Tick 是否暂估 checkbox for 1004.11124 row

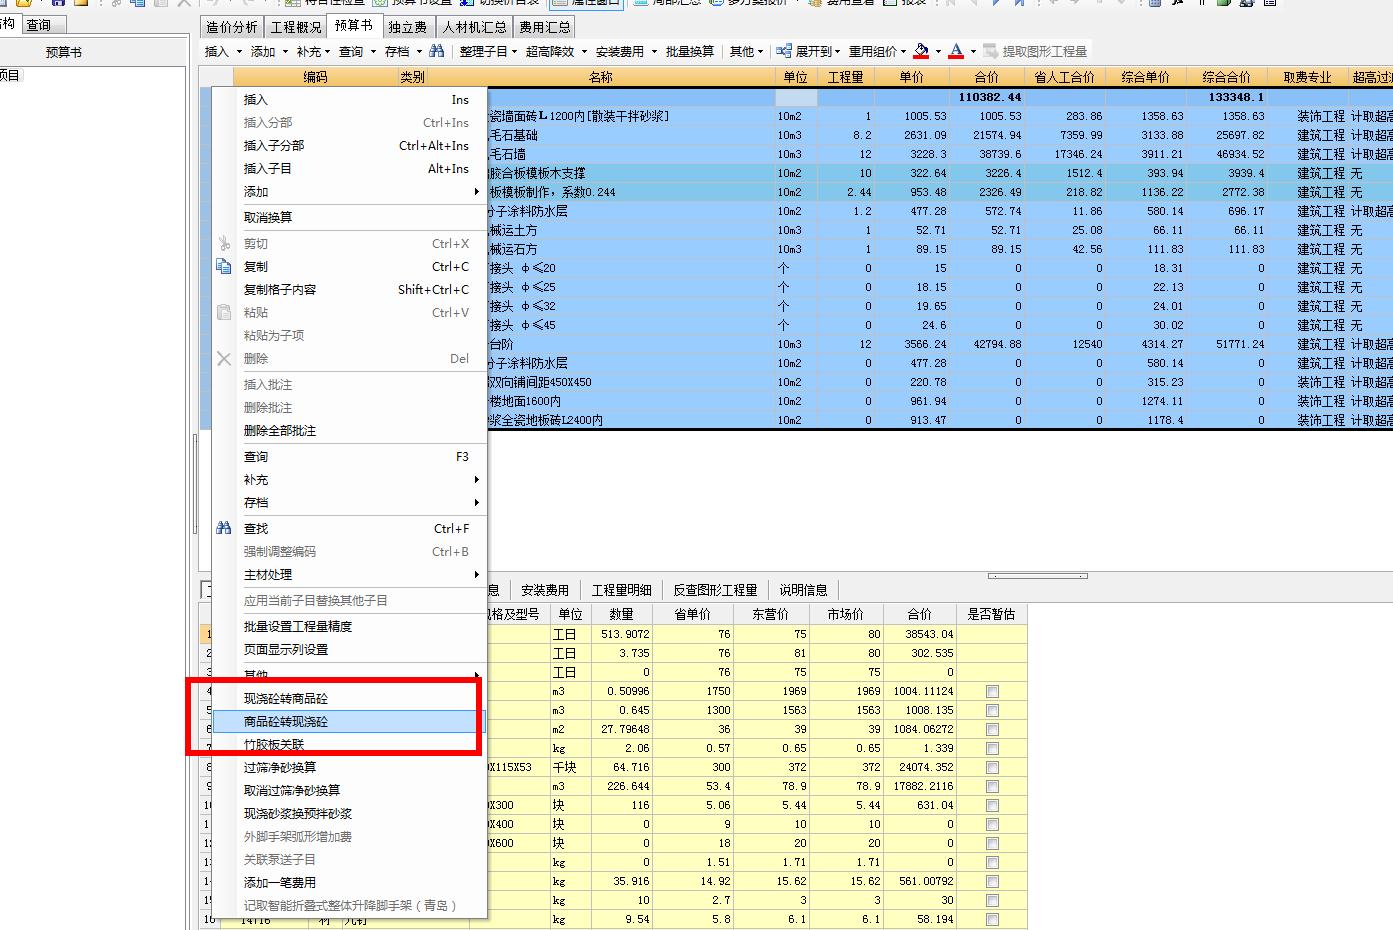(992, 692)
